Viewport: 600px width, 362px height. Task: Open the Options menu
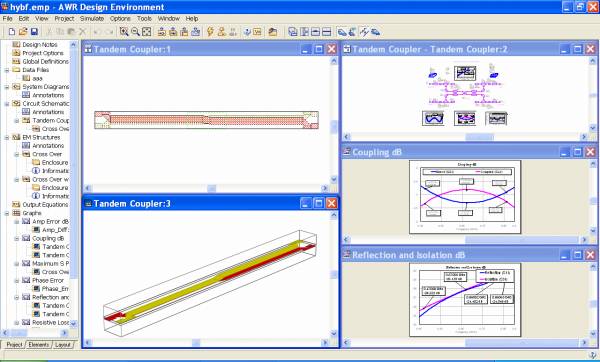pyautogui.click(x=120, y=18)
